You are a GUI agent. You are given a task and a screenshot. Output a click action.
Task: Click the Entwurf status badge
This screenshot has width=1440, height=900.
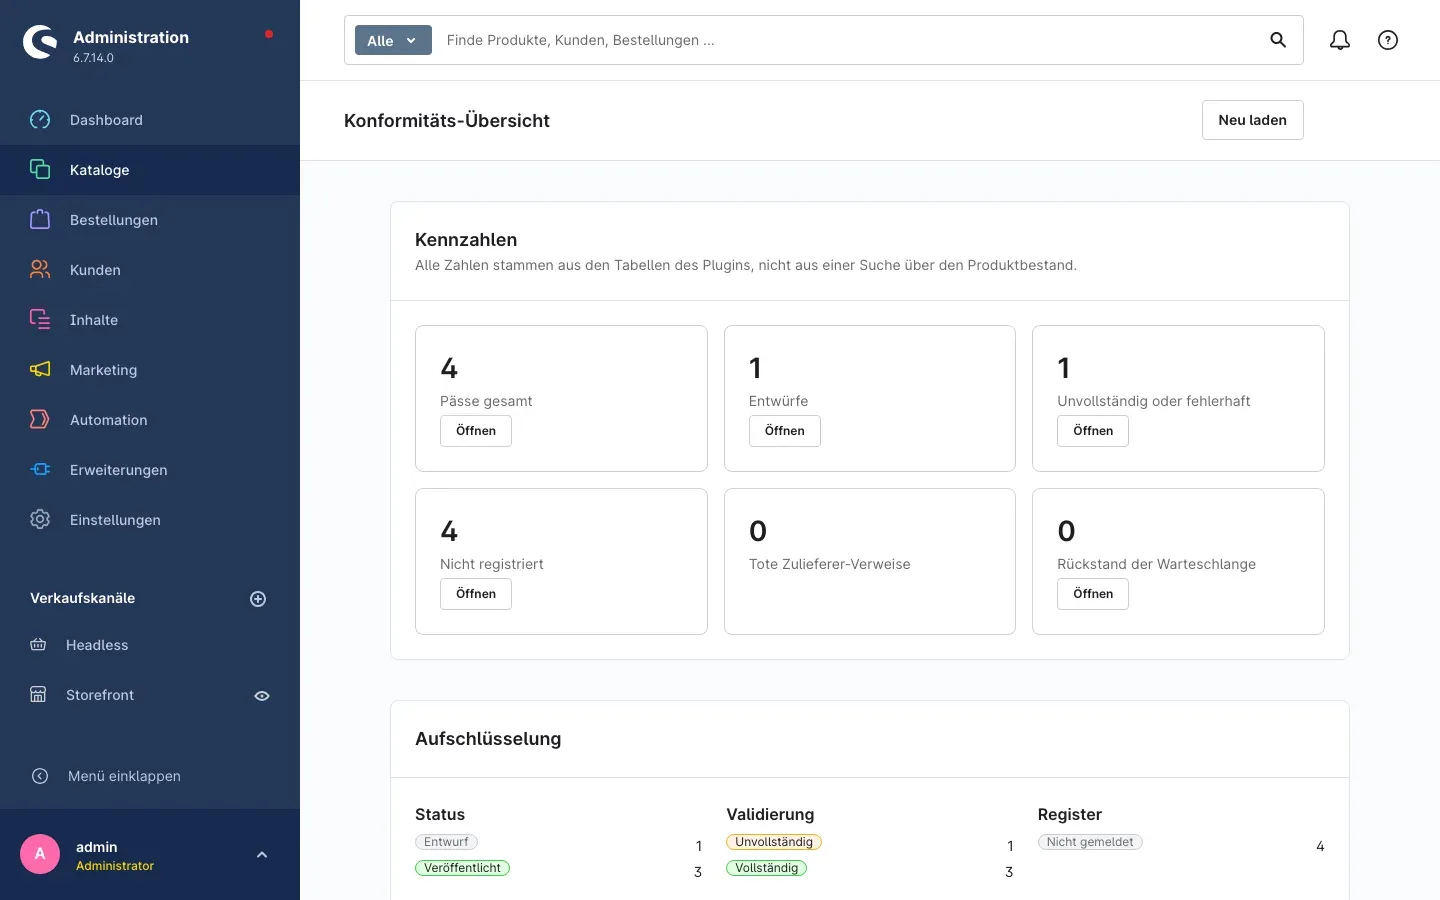pos(446,842)
